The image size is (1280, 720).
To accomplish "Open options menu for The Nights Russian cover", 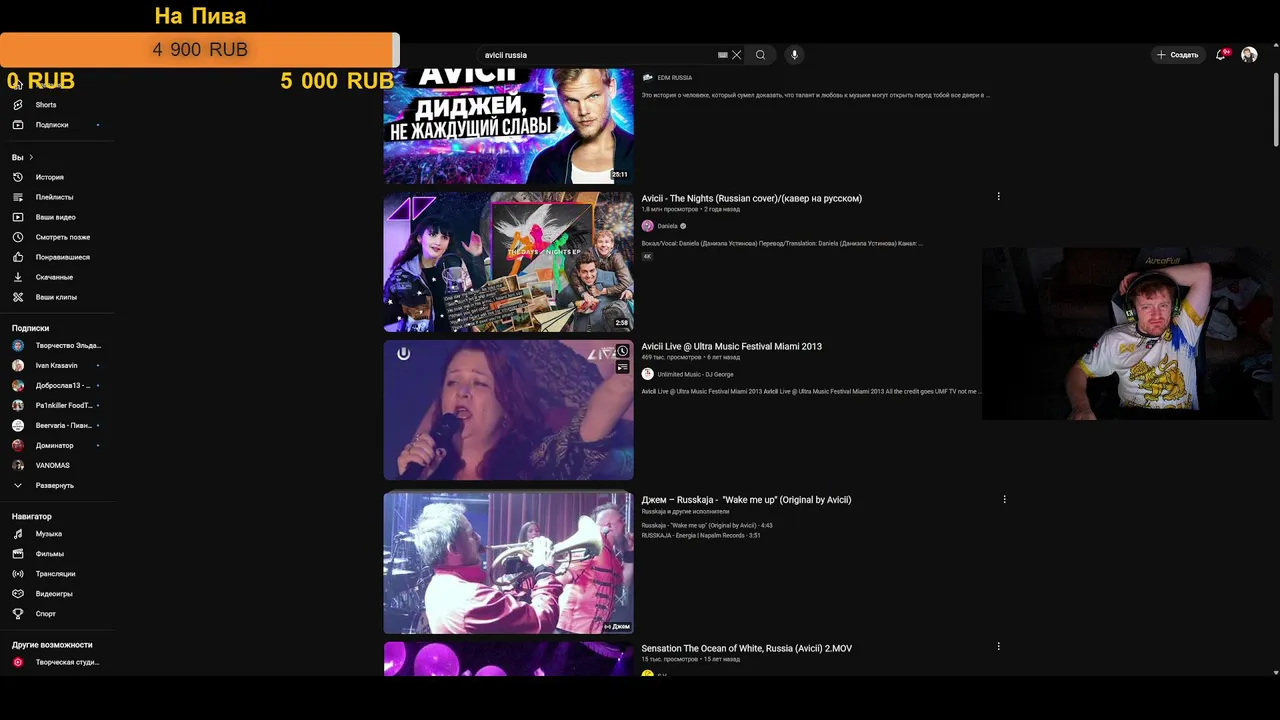I will point(998,197).
